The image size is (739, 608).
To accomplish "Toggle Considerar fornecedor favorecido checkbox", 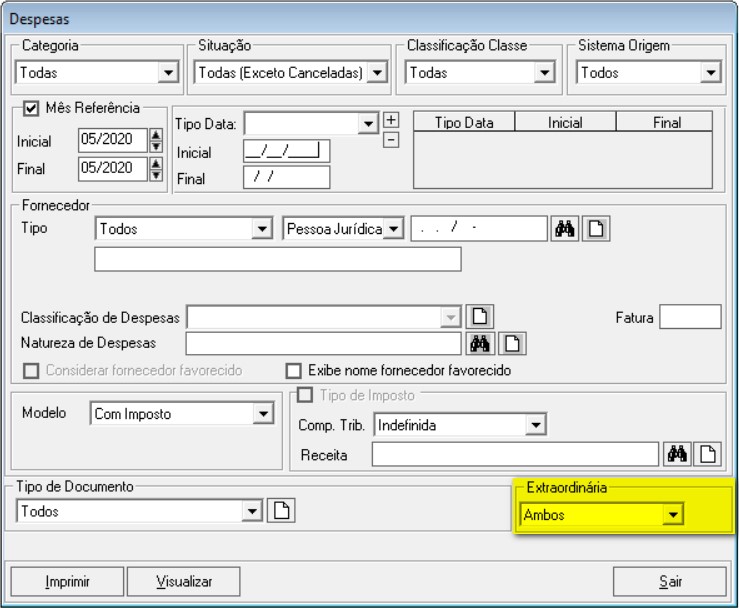I will click(x=31, y=371).
